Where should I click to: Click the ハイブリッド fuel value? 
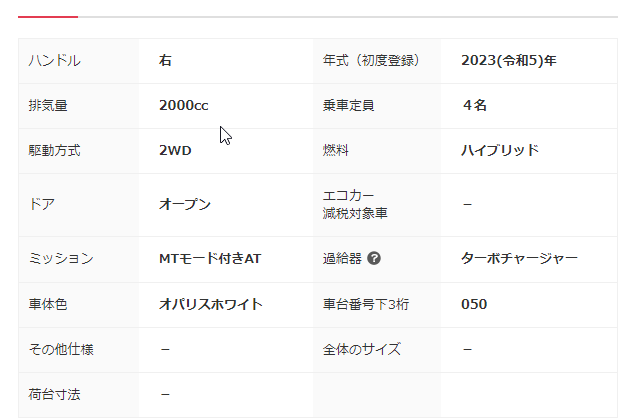pyautogui.click(x=500, y=151)
